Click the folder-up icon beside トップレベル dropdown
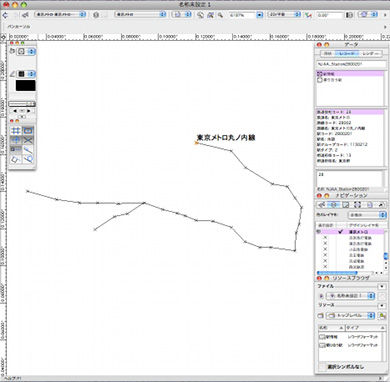Image resolution: width=390 pixels, height=382 pixels. click(320, 315)
